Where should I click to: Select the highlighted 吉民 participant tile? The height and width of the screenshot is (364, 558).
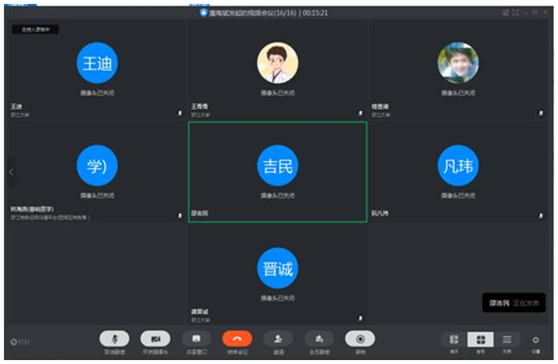pyautogui.click(x=278, y=172)
